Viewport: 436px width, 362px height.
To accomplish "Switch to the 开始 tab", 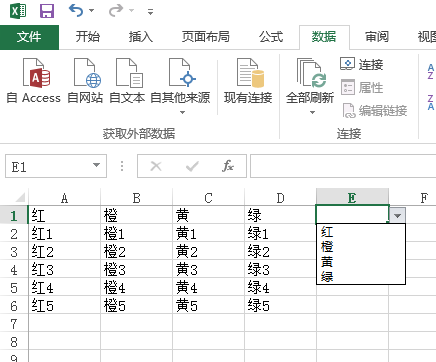I will [x=88, y=37].
